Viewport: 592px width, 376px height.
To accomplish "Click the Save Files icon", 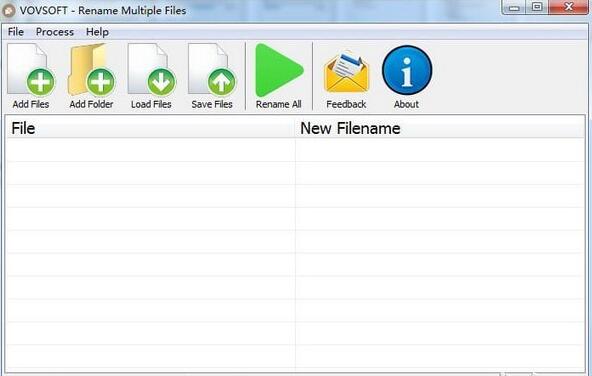I will coord(212,69).
